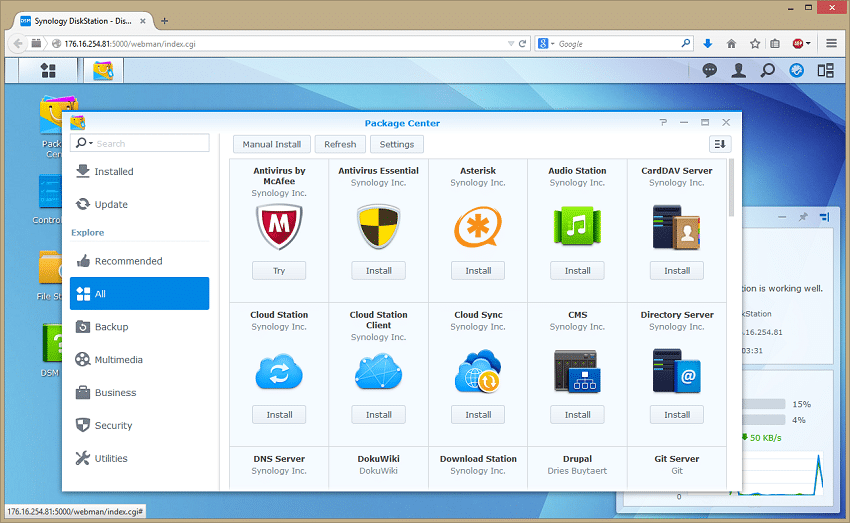The image size is (850, 523).
Task: Select the Synology DiskStation browser tab
Action: coord(83,21)
